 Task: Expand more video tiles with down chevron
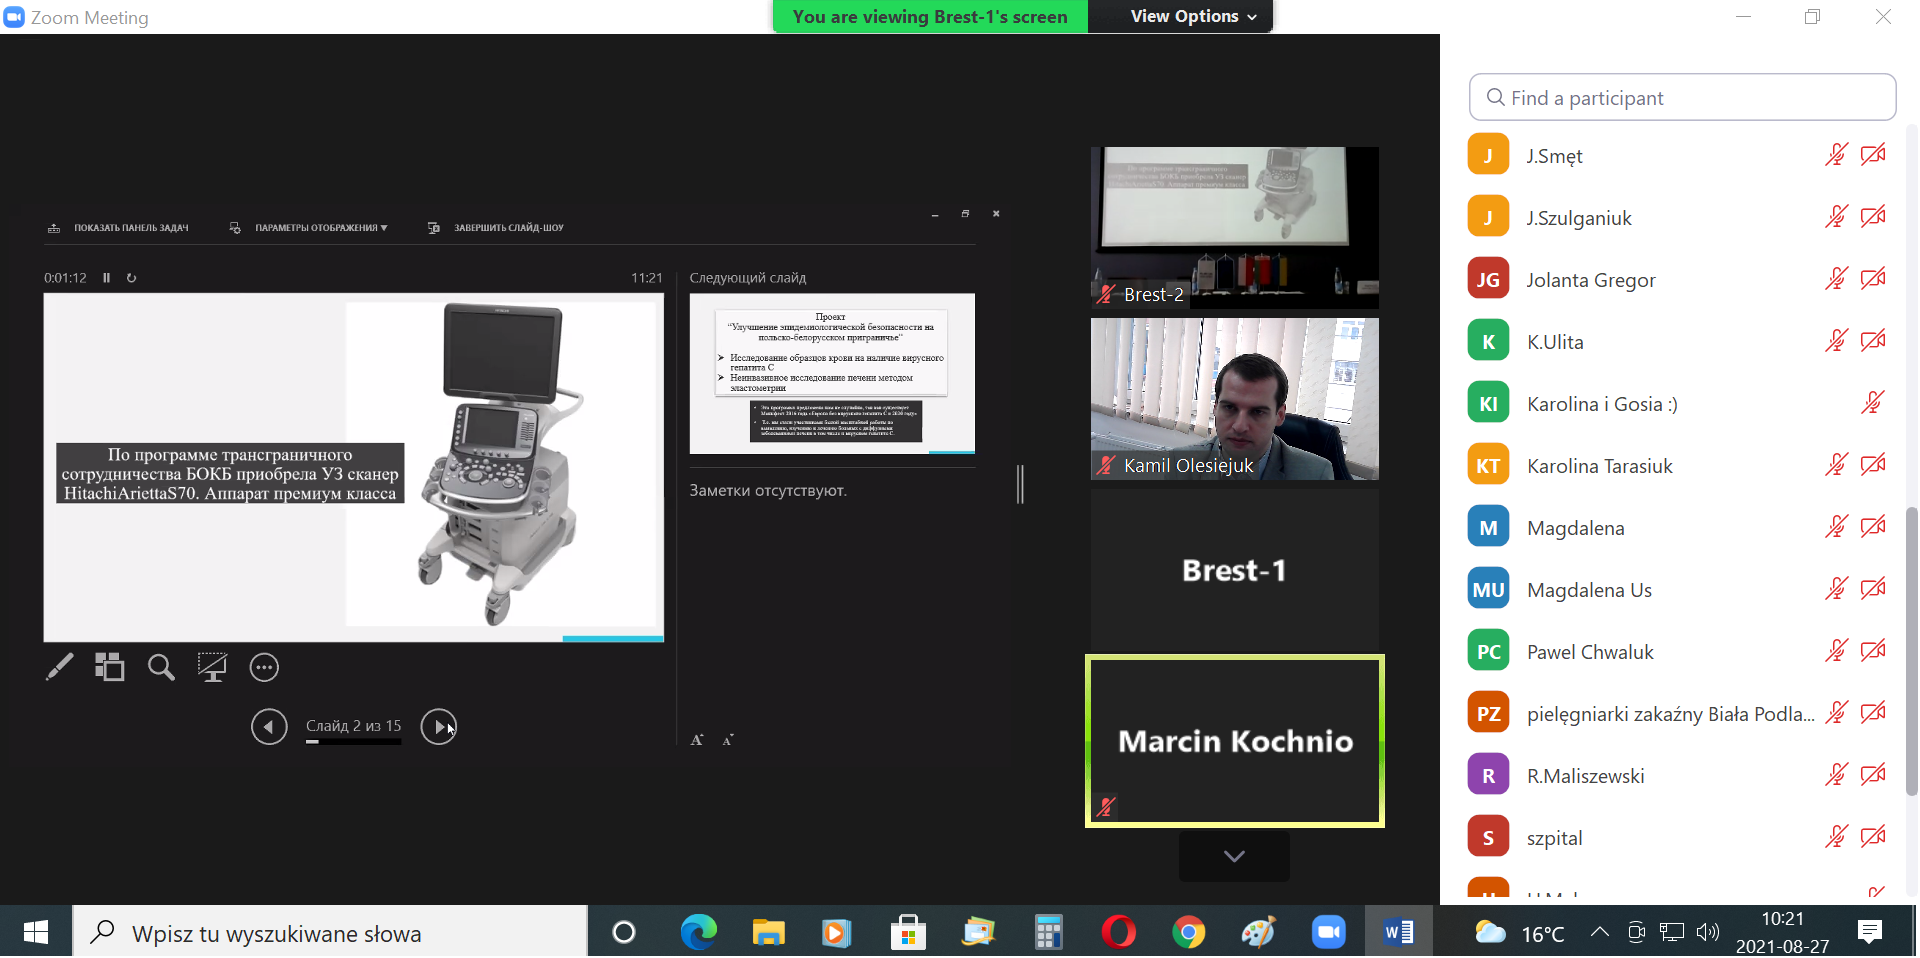(x=1234, y=857)
